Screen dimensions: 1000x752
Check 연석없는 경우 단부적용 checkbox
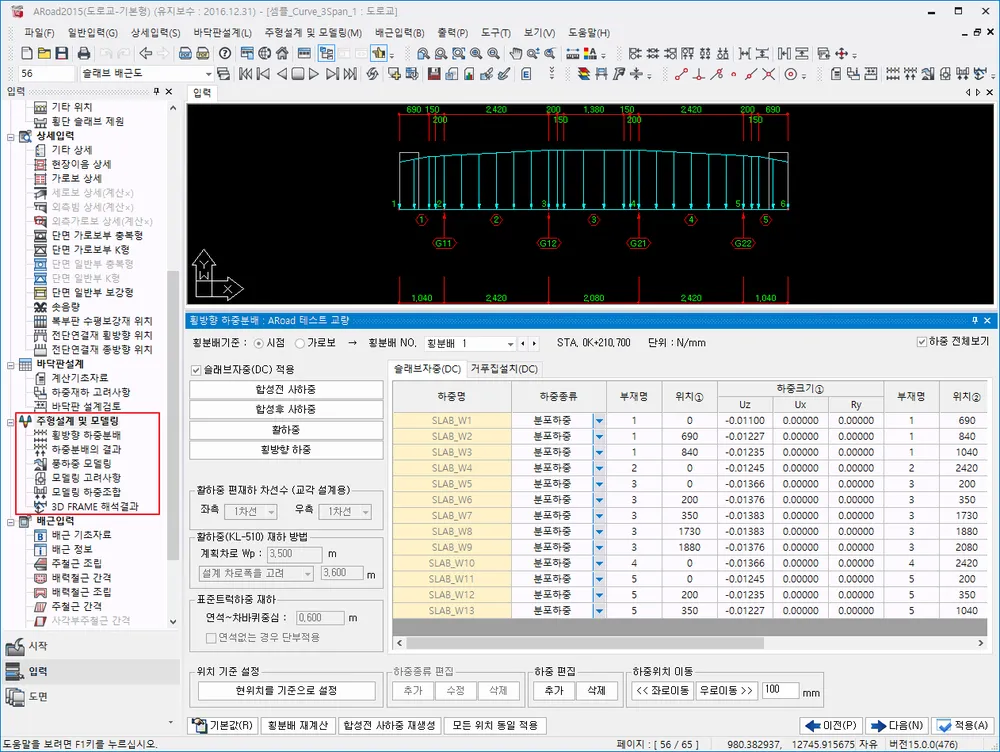click(211, 638)
